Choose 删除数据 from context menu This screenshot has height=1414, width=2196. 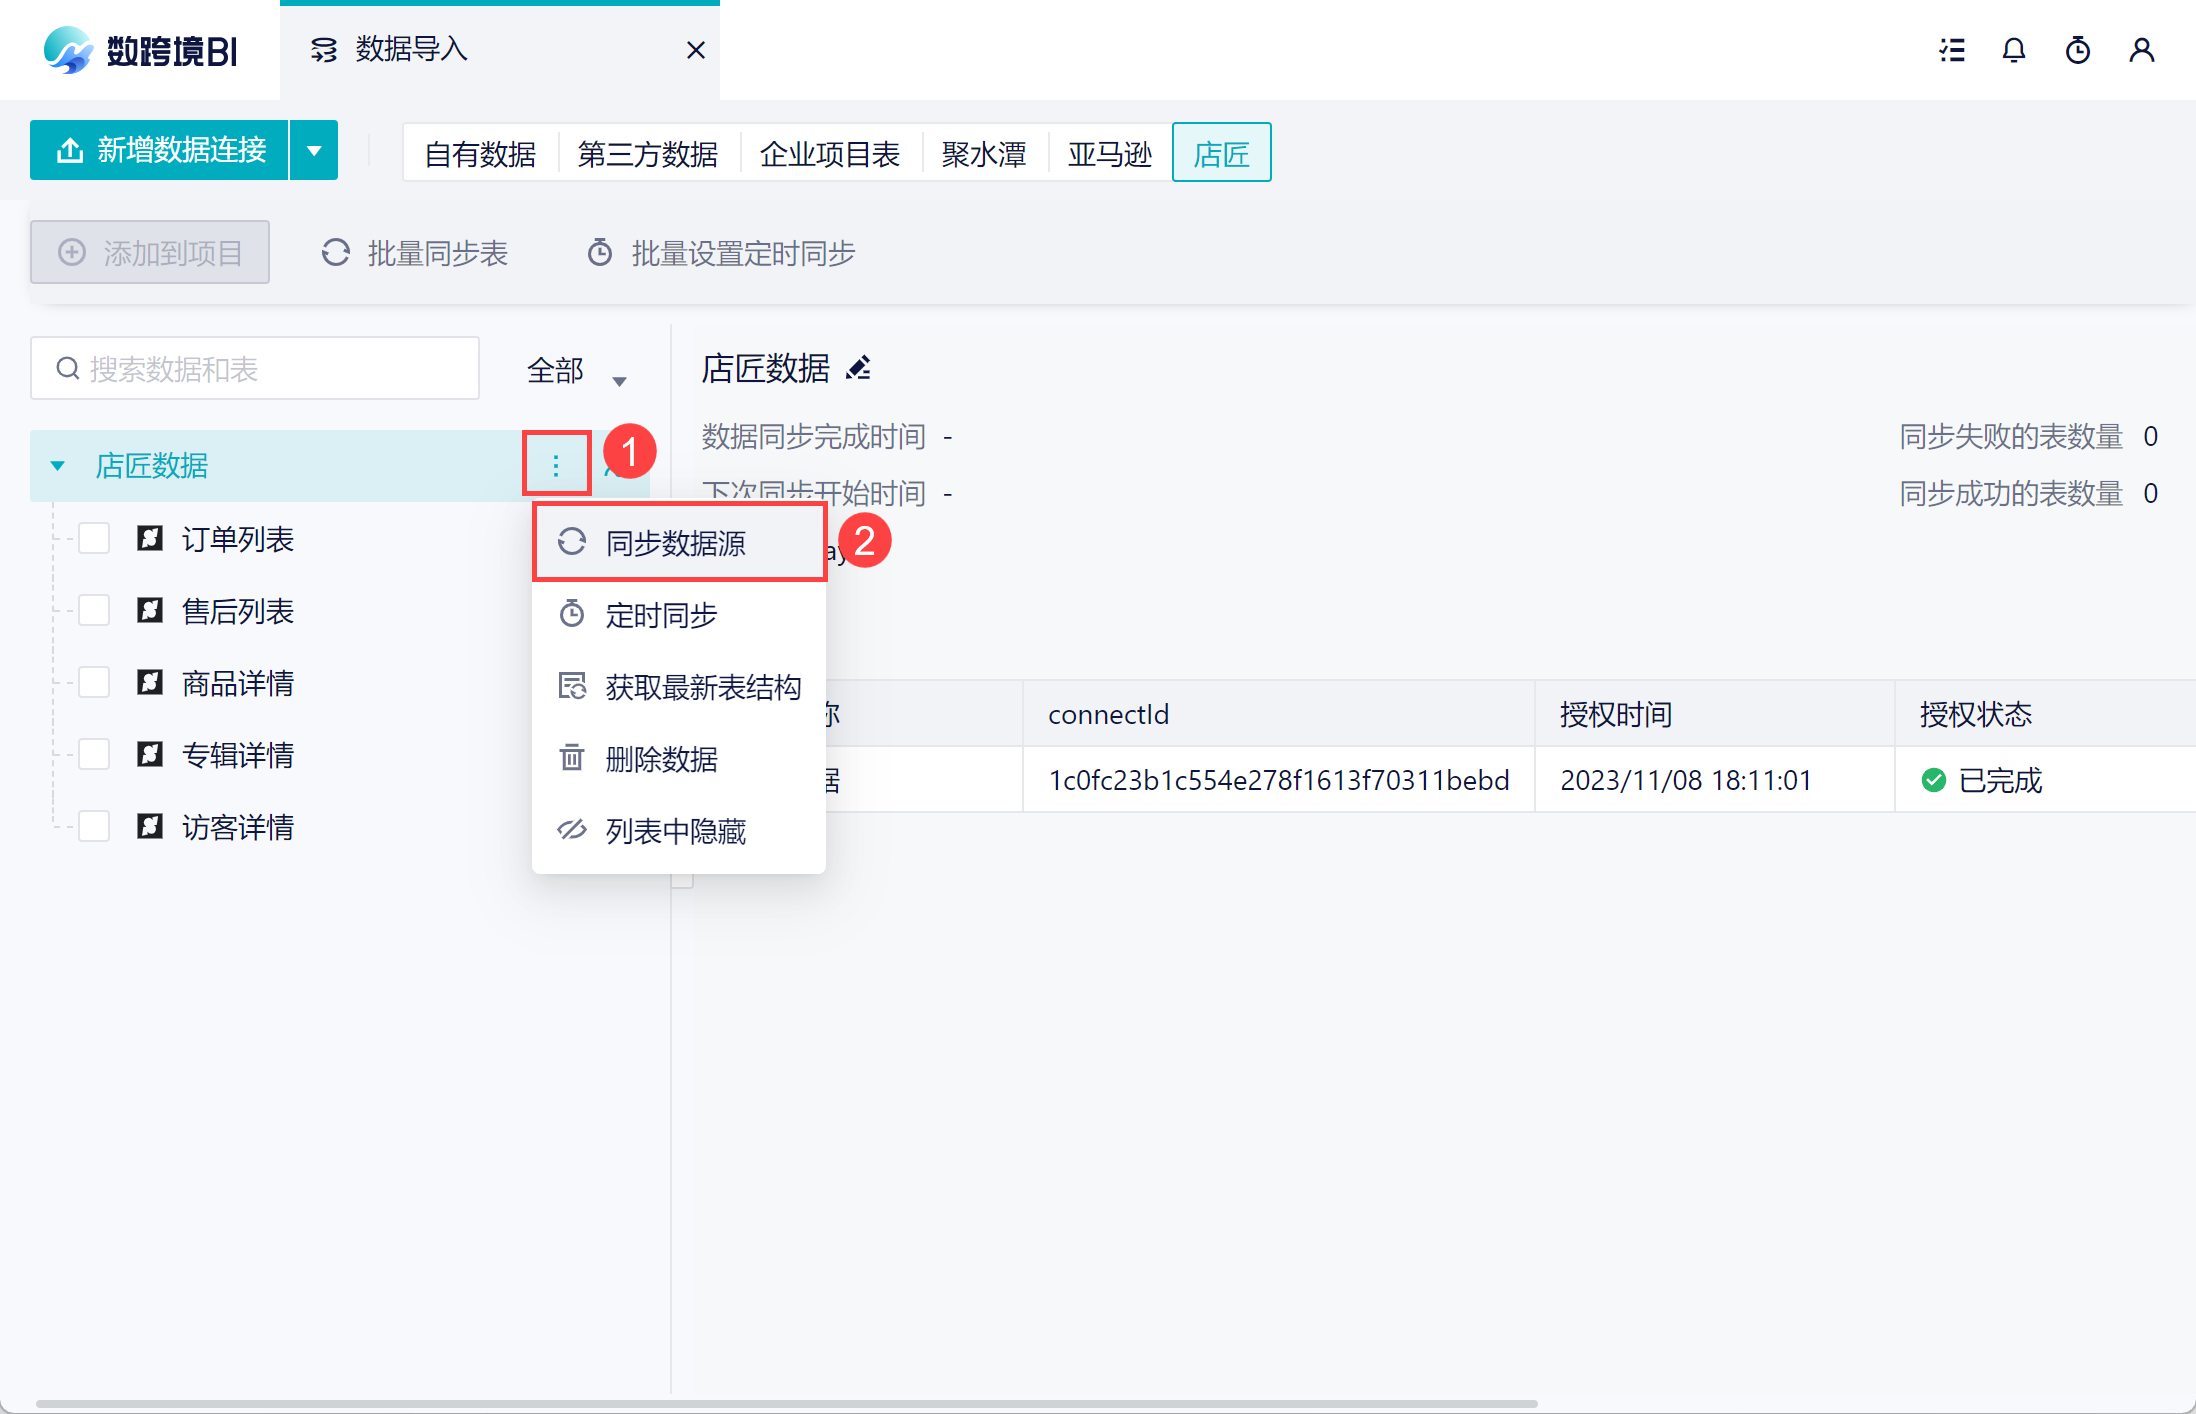pos(661,759)
